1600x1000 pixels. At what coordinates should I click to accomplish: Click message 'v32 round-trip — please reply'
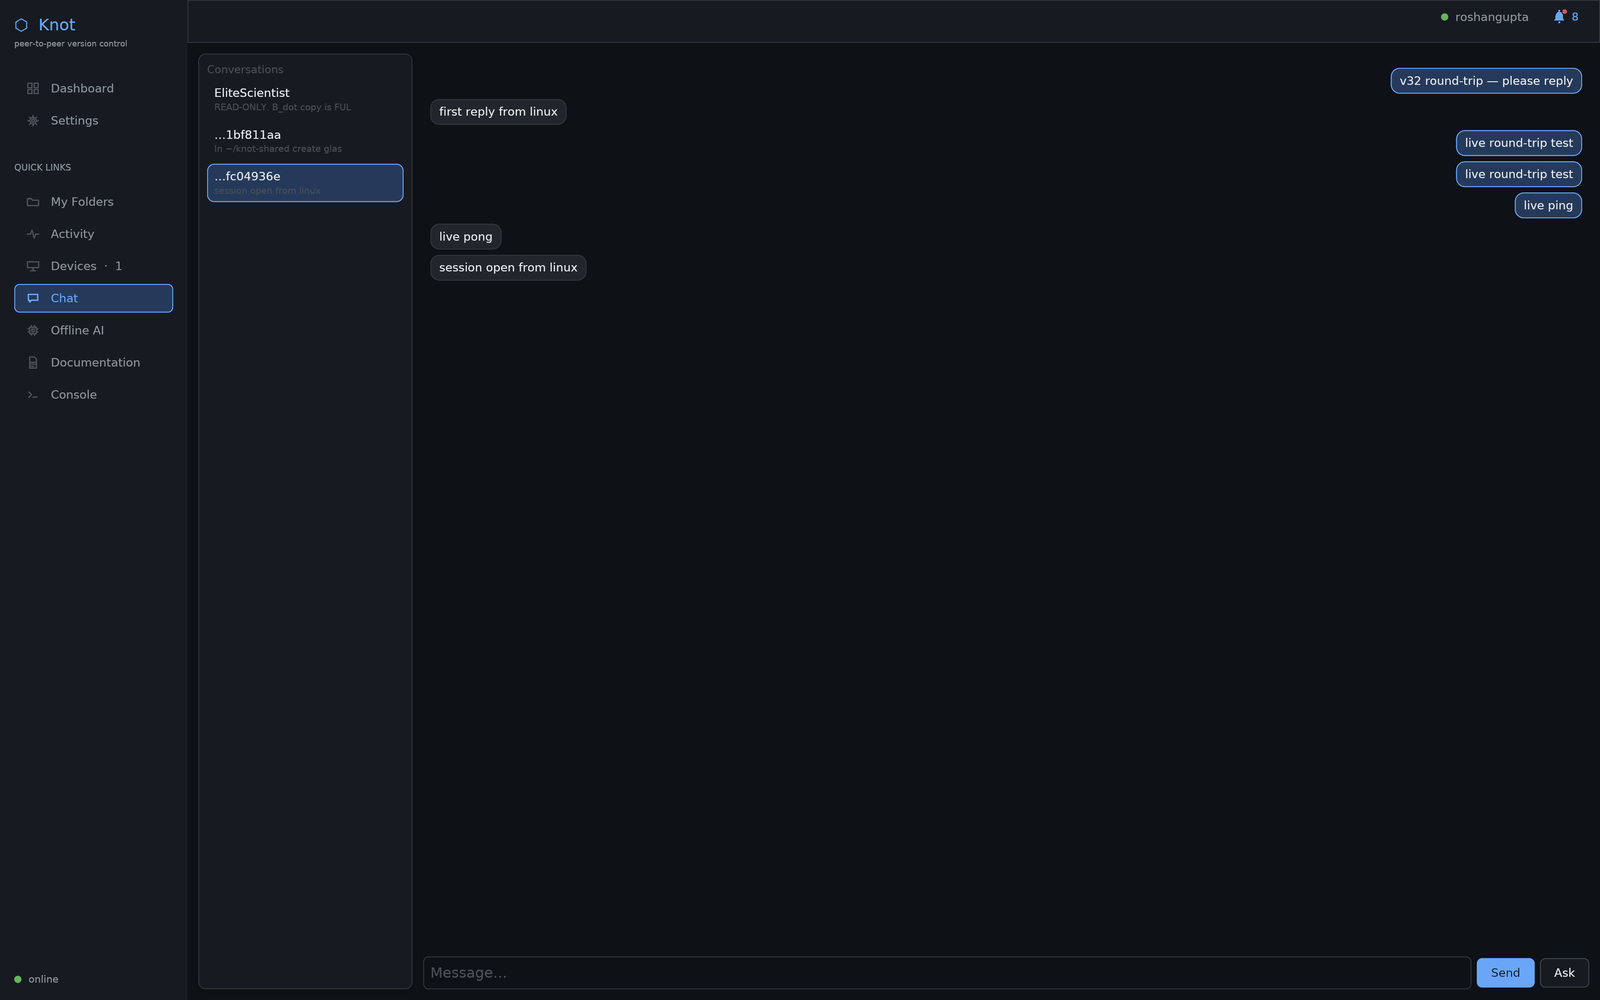tap(1486, 81)
